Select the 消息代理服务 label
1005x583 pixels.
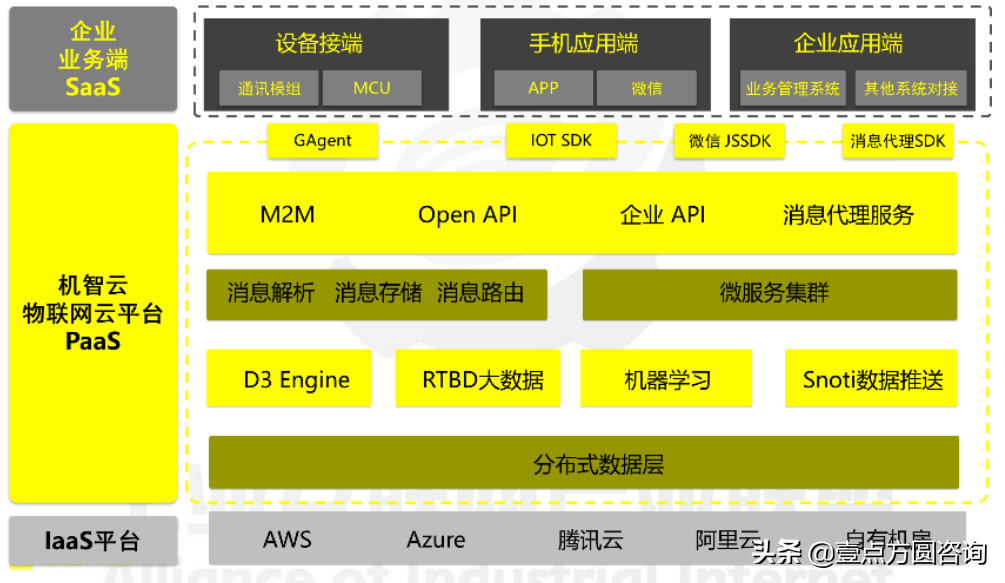click(x=848, y=214)
